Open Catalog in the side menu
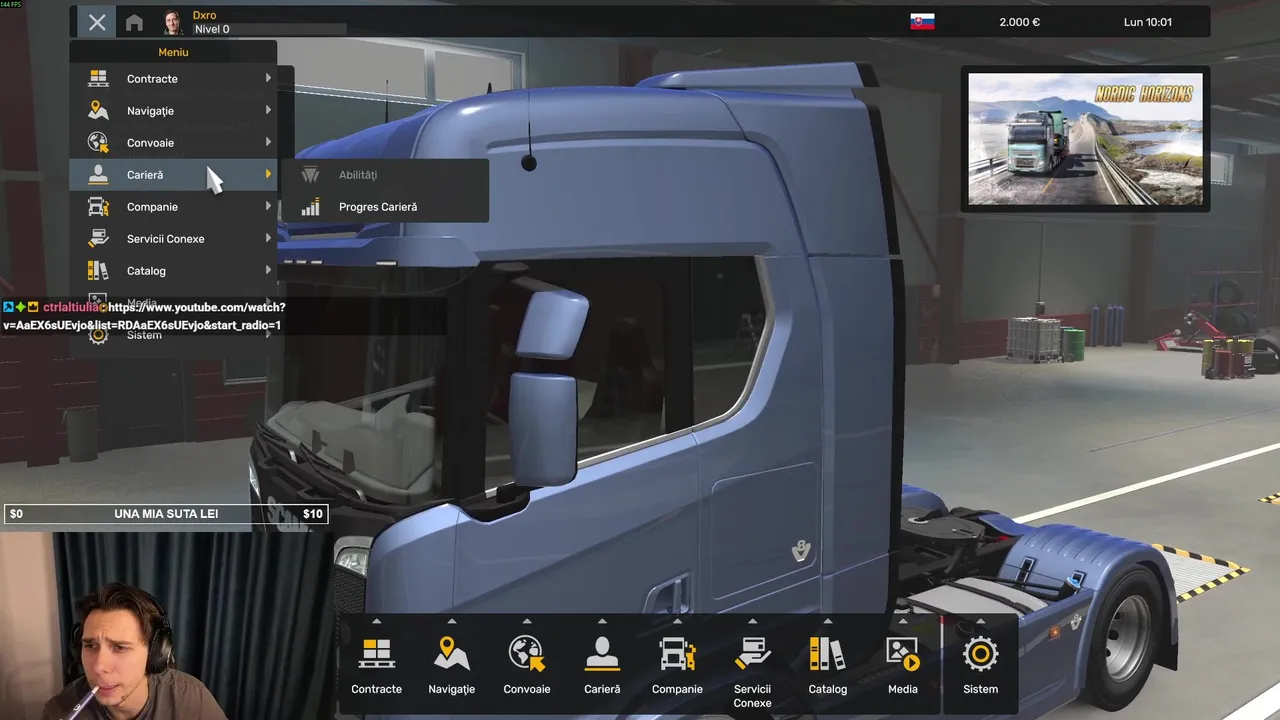 [173, 271]
